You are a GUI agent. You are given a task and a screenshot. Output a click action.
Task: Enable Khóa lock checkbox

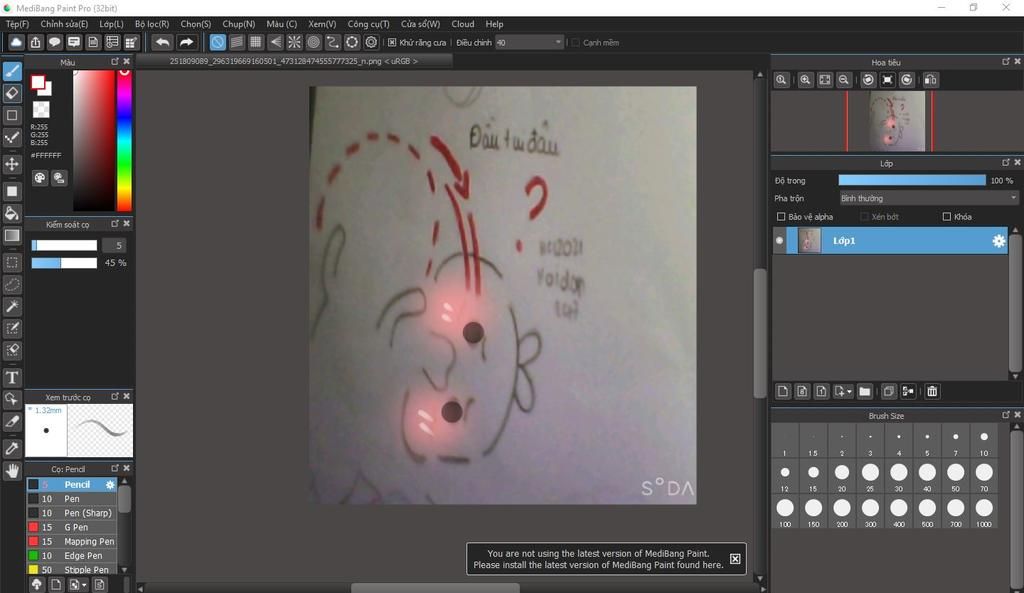pos(946,217)
